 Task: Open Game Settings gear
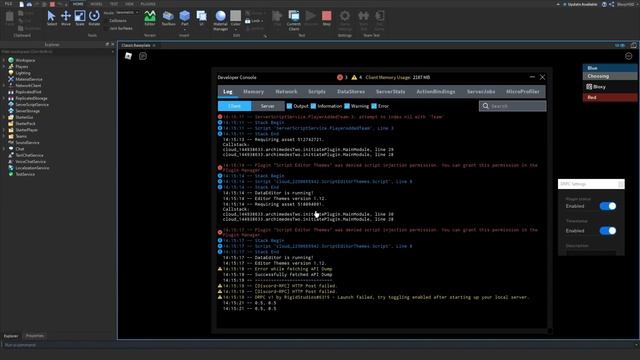coord(345,20)
